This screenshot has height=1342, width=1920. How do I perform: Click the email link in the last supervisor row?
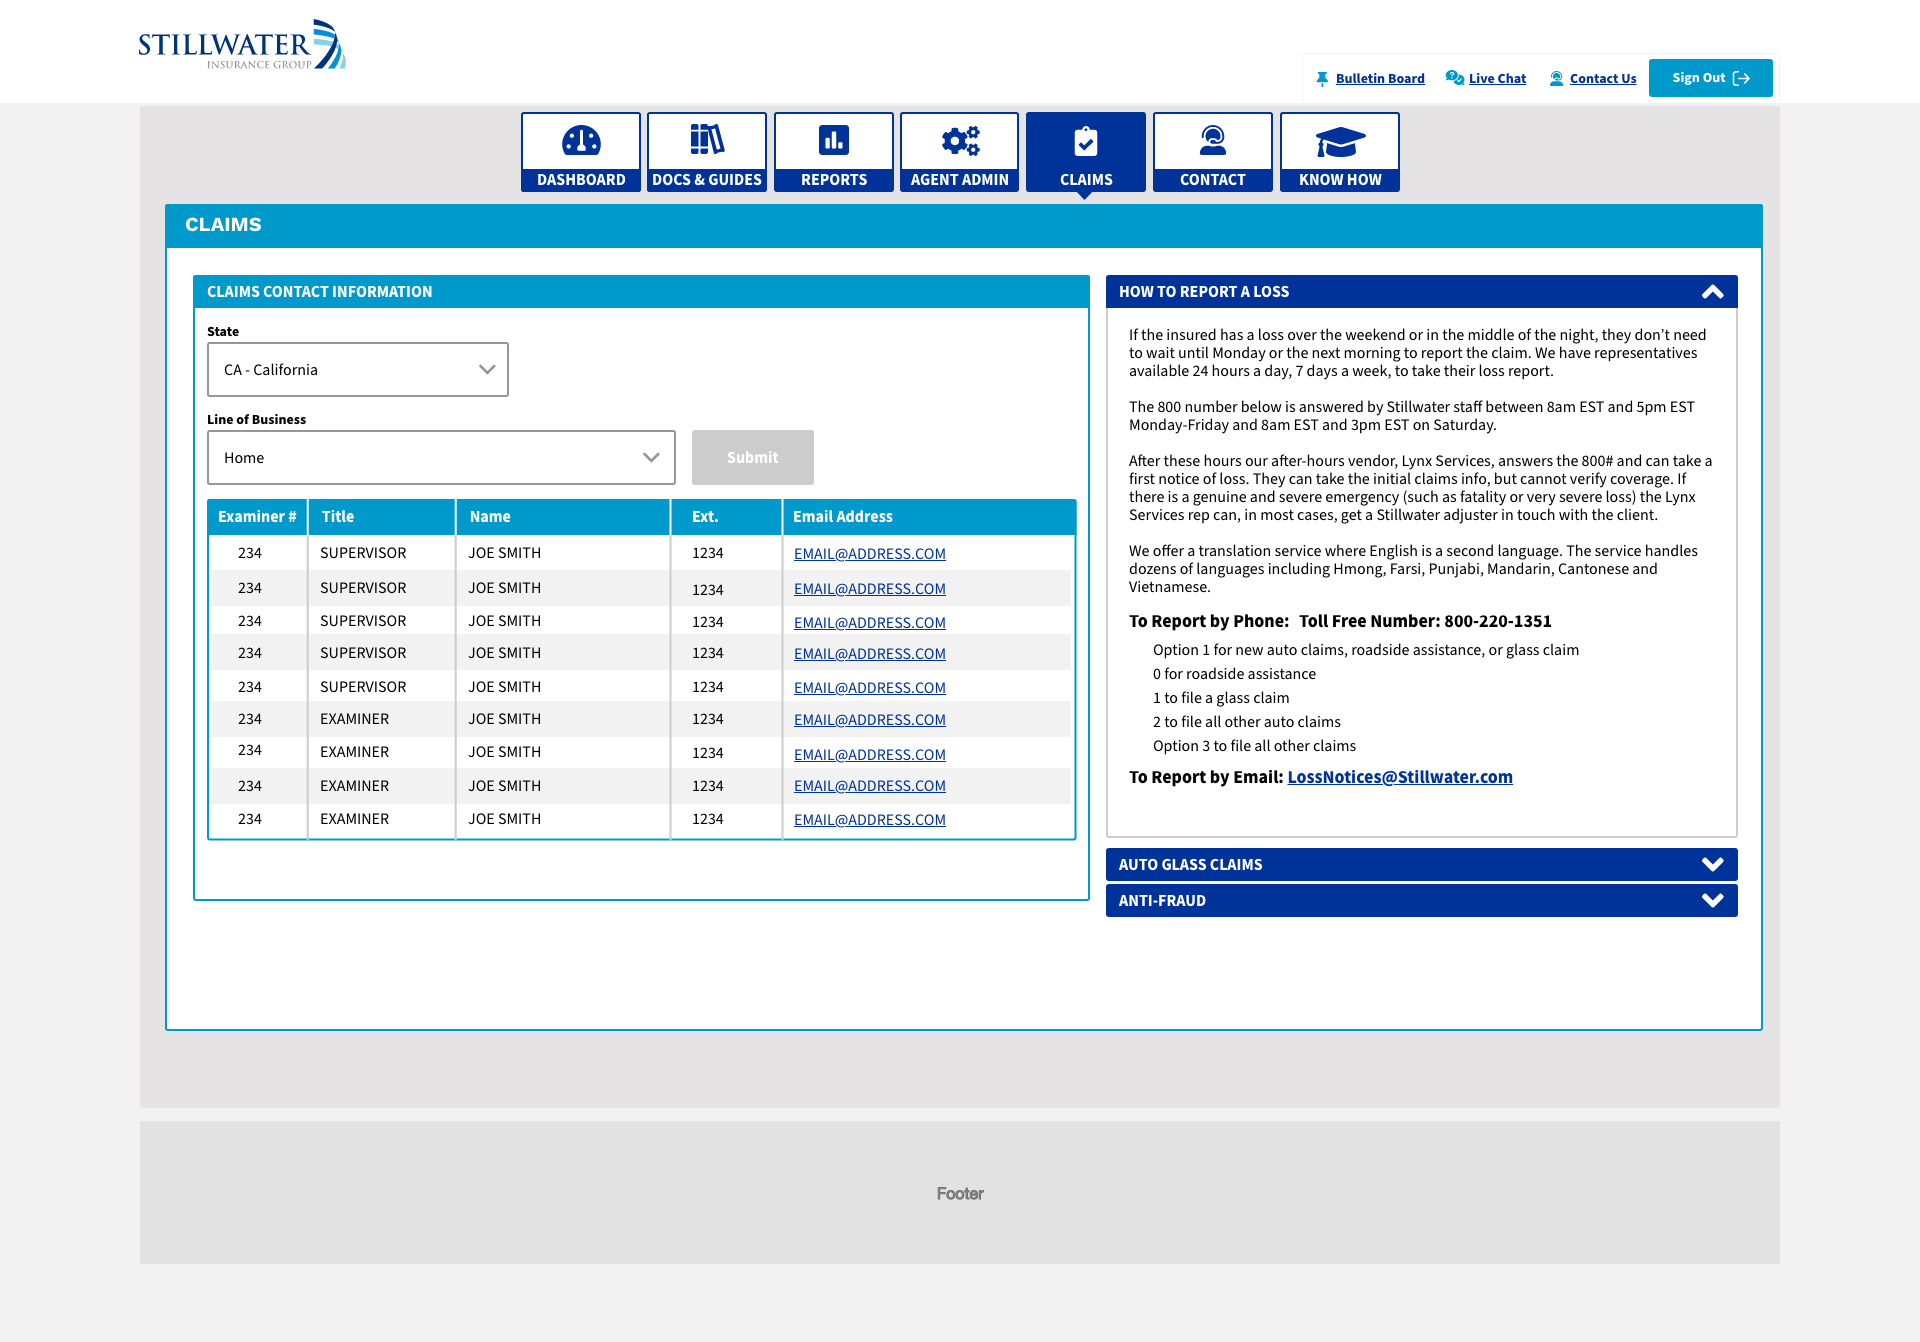[870, 688]
